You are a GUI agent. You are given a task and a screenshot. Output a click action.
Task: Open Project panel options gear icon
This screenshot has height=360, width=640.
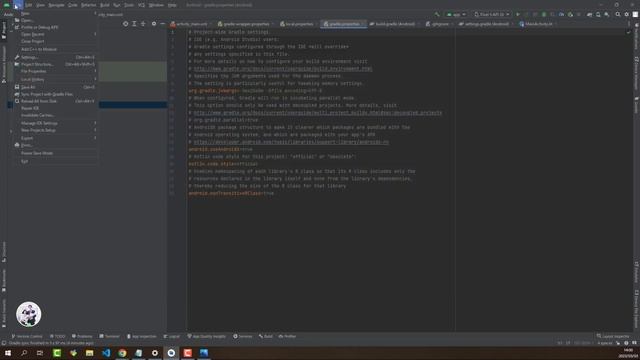click(154, 24)
